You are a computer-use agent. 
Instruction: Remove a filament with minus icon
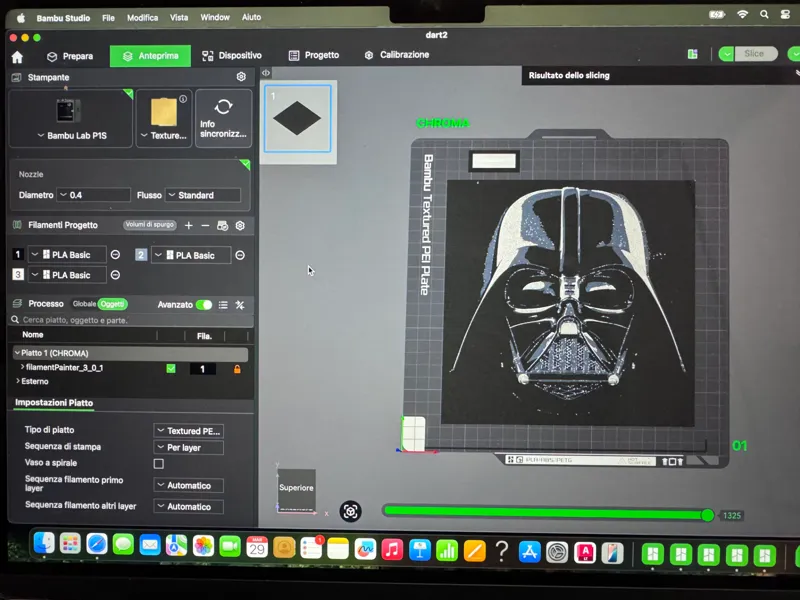click(x=205, y=226)
